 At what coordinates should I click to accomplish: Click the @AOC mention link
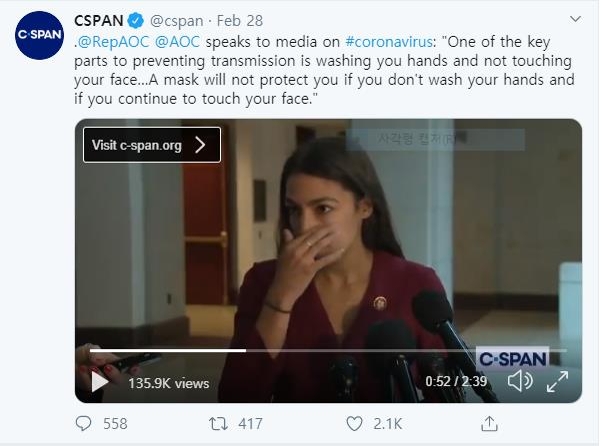point(178,41)
